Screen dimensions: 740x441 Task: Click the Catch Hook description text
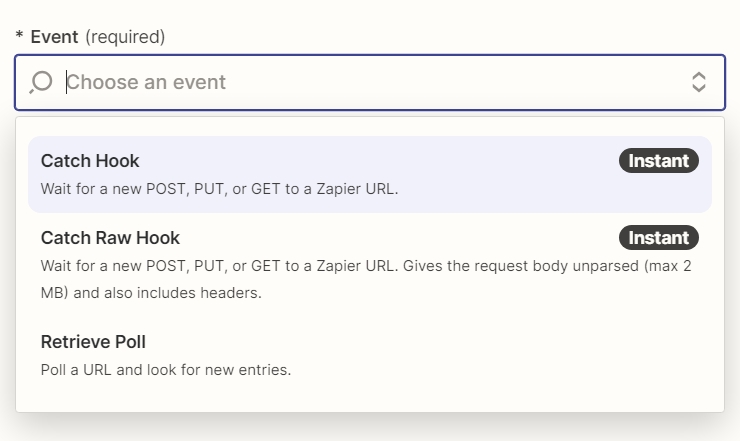(219, 189)
